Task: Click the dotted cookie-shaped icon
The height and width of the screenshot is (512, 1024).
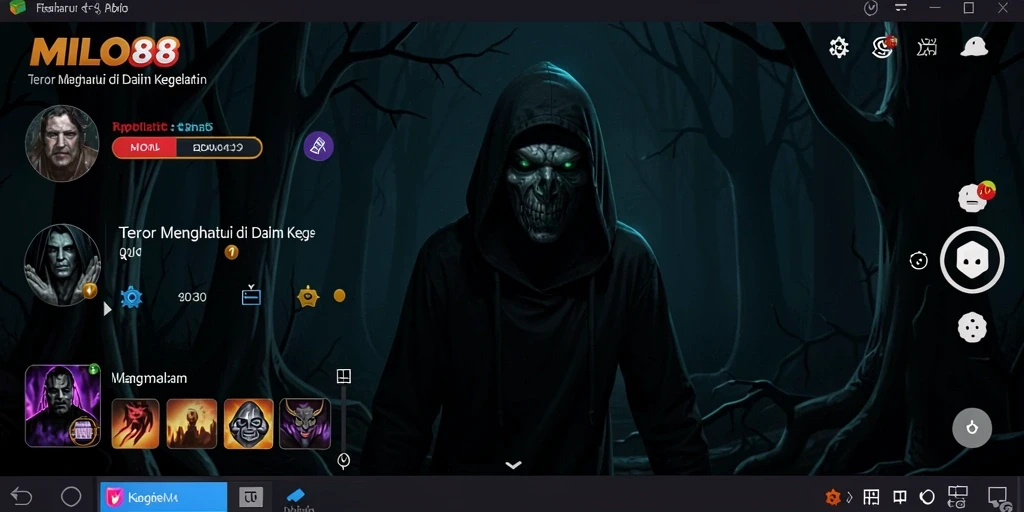Action: (x=972, y=327)
